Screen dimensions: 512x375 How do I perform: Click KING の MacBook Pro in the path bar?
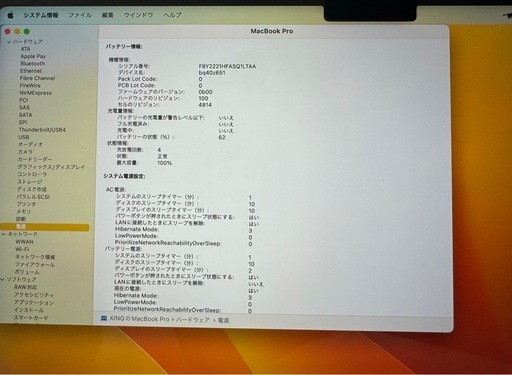point(139,319)
